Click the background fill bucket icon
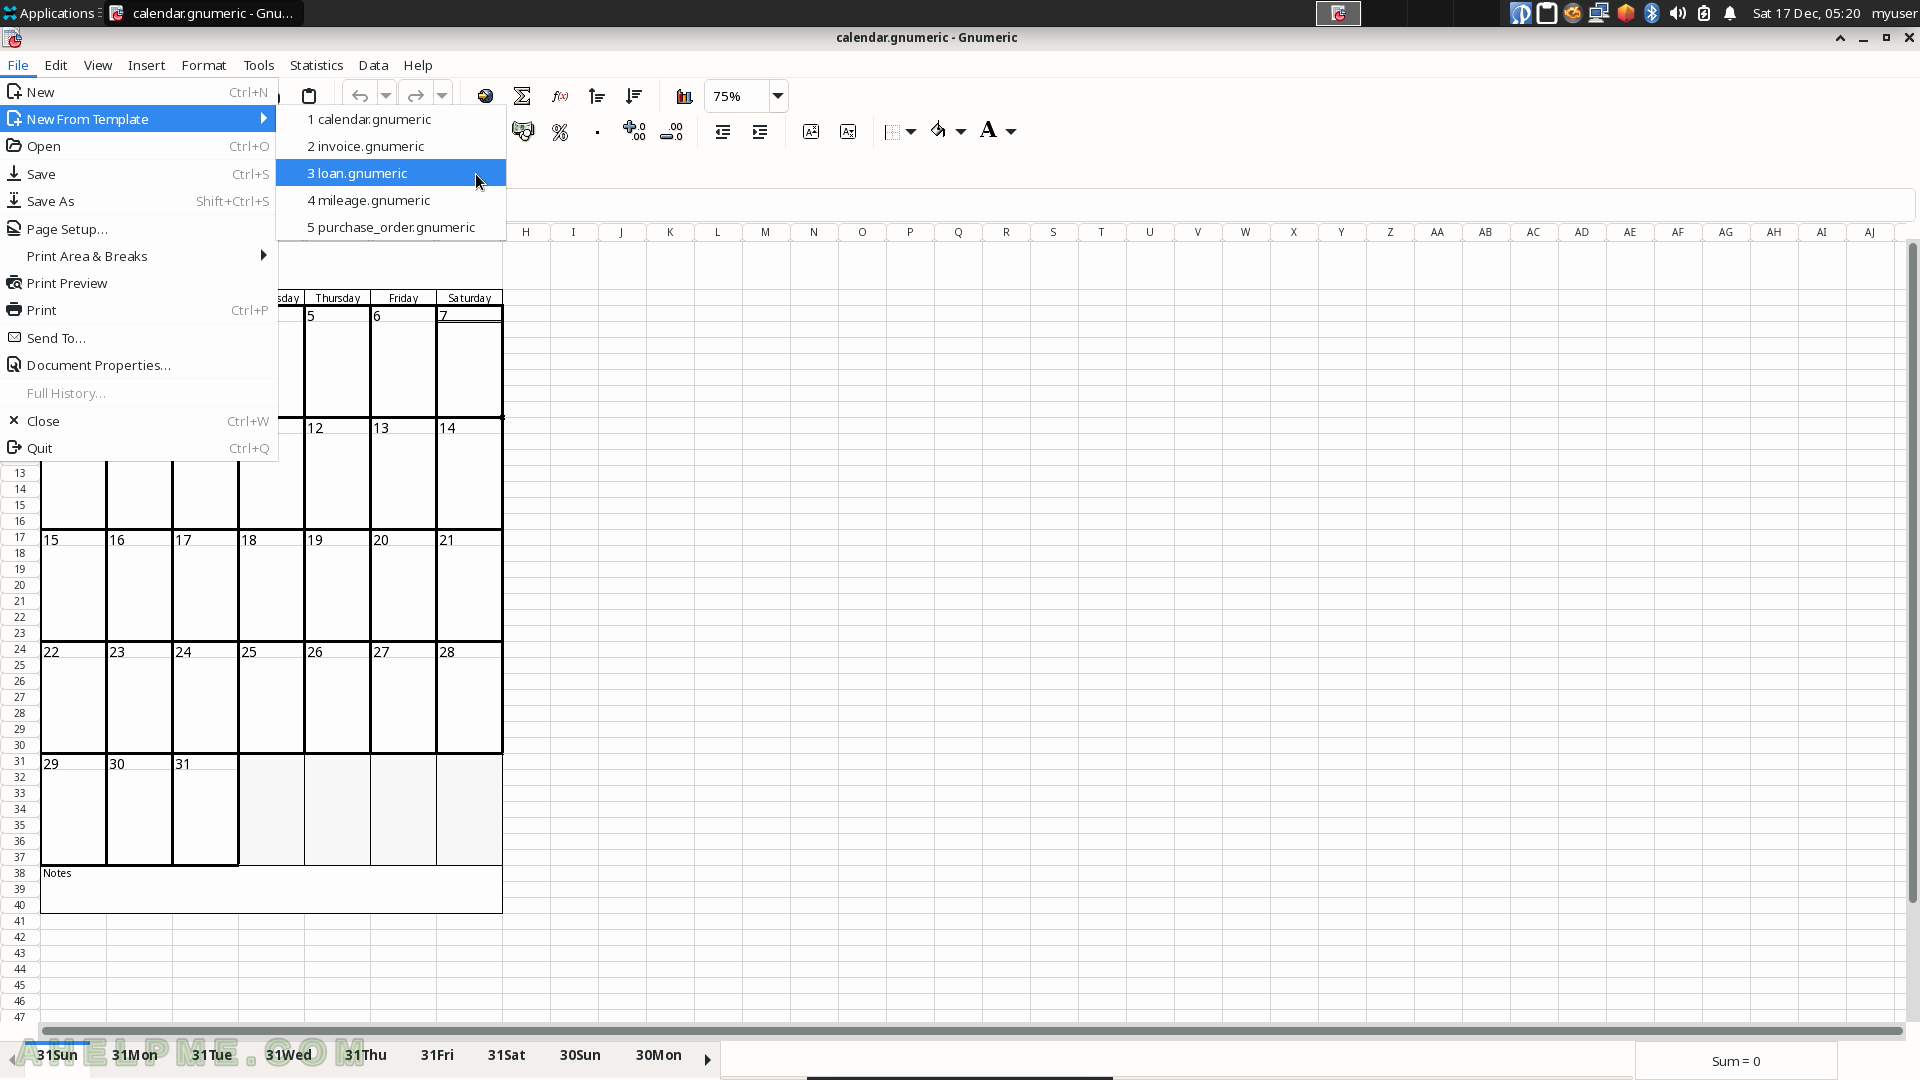This screenshot has height=1080, width=1920. click(x=938, y=131)
